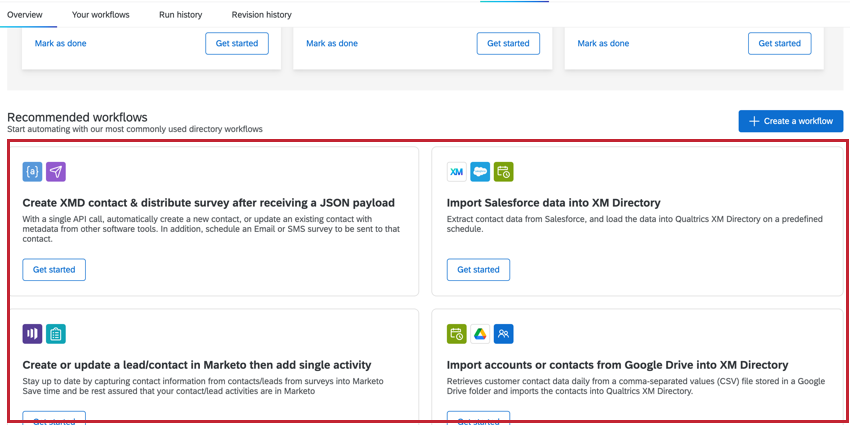
Task: Click the rightmost top Get started button
Action: tap(780, 43)
